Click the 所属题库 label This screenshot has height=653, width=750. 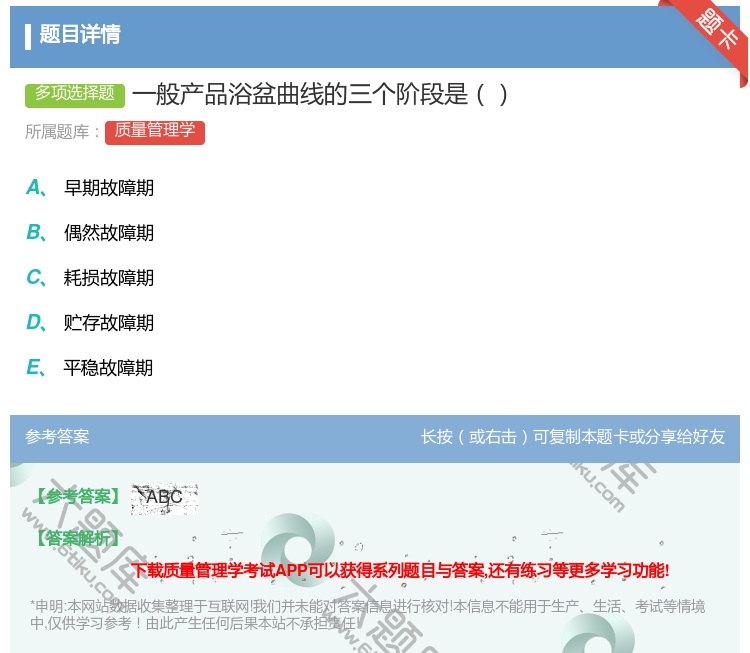pyautogui.click(x=62, y=132)
